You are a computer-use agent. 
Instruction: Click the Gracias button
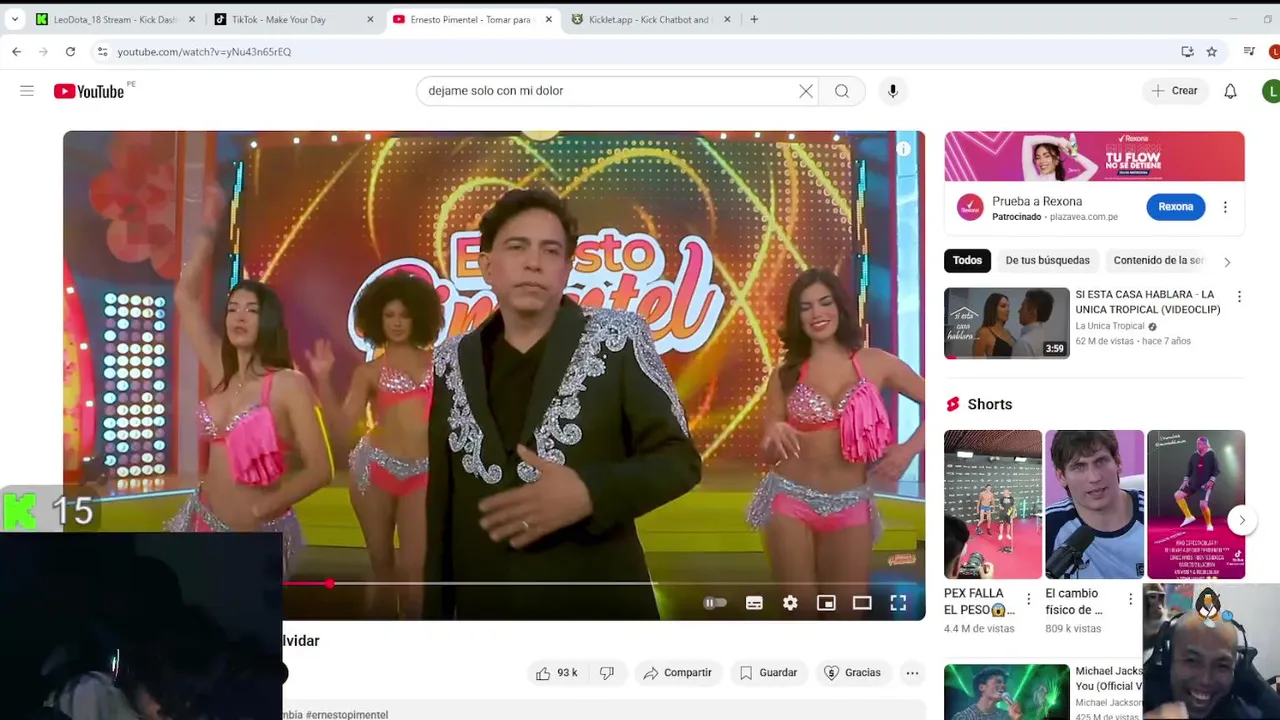(x=852, y=673)
